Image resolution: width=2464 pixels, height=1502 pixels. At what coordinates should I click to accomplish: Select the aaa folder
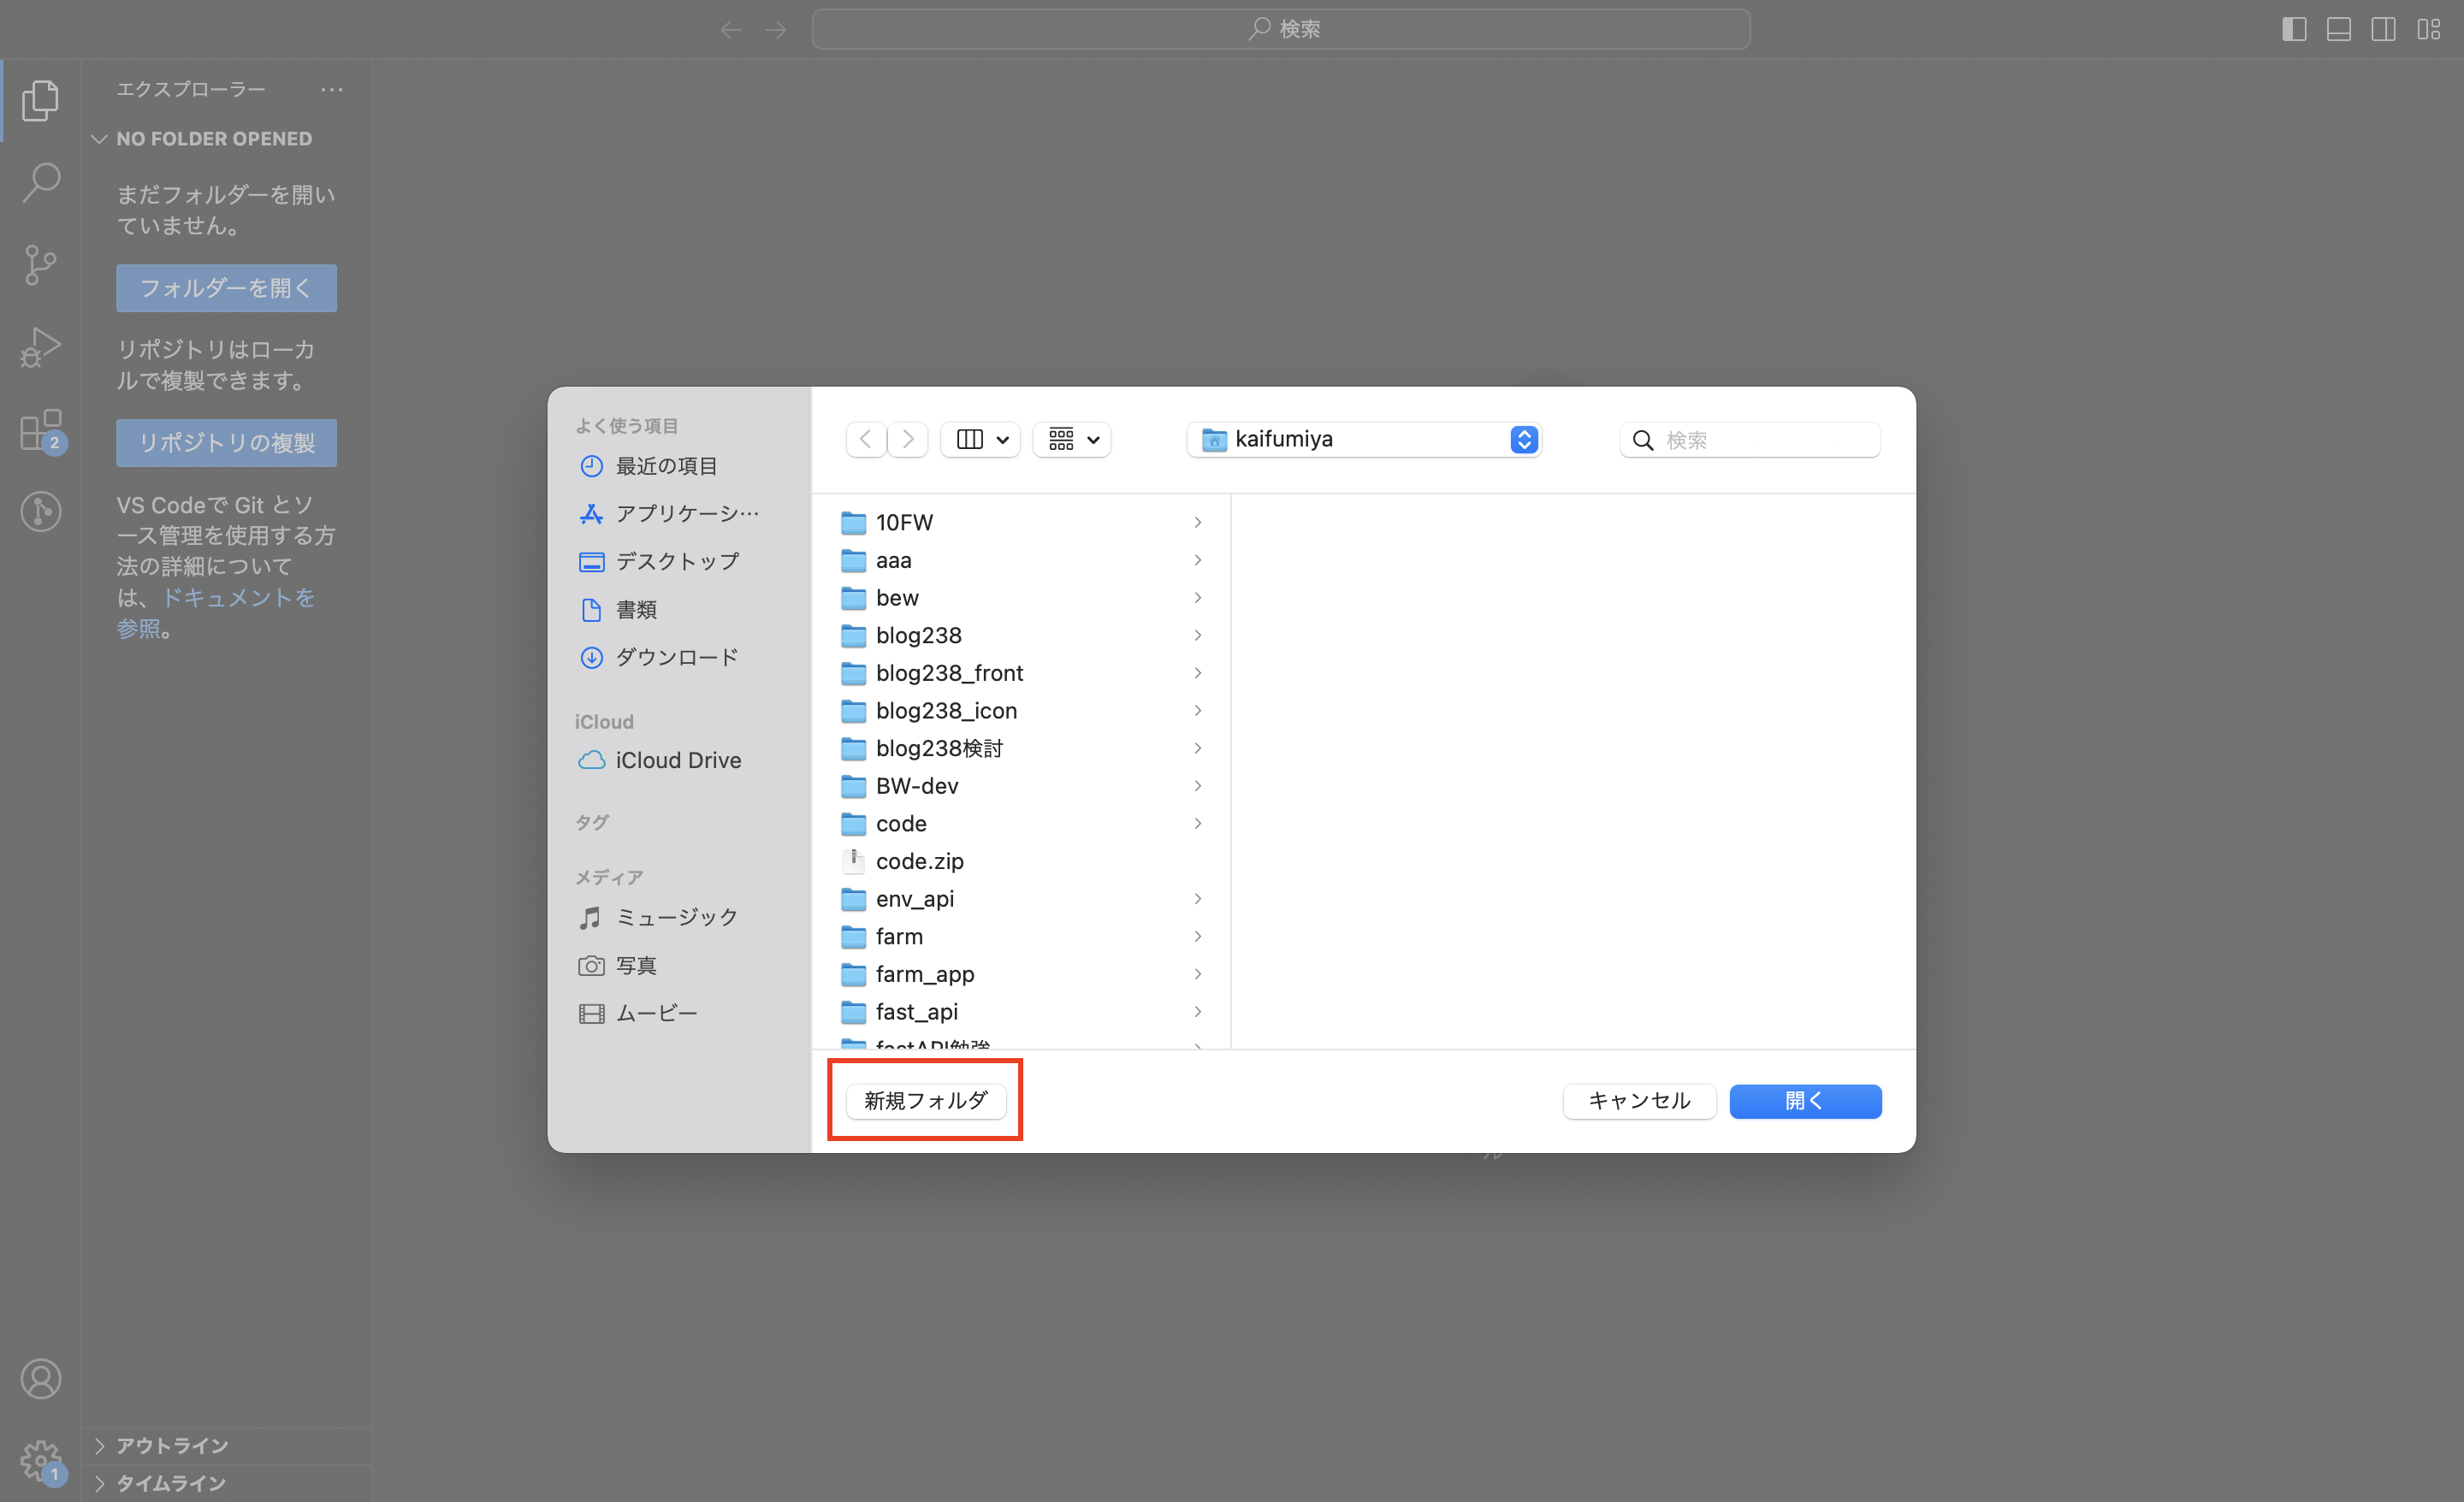coord(1021,560)
